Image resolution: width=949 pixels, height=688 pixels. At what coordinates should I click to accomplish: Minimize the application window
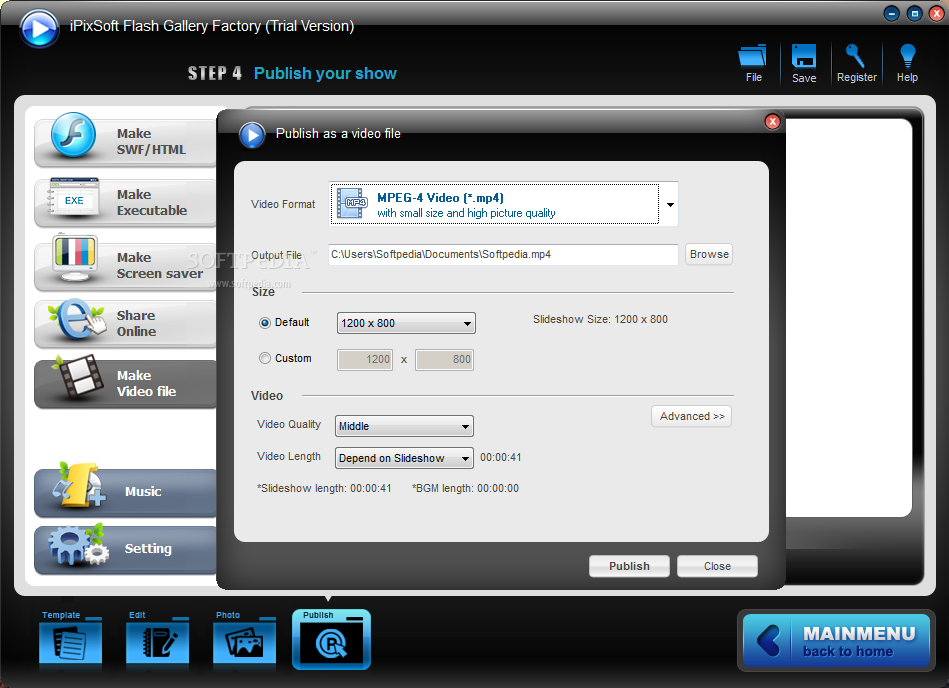[x=892, y=13]
